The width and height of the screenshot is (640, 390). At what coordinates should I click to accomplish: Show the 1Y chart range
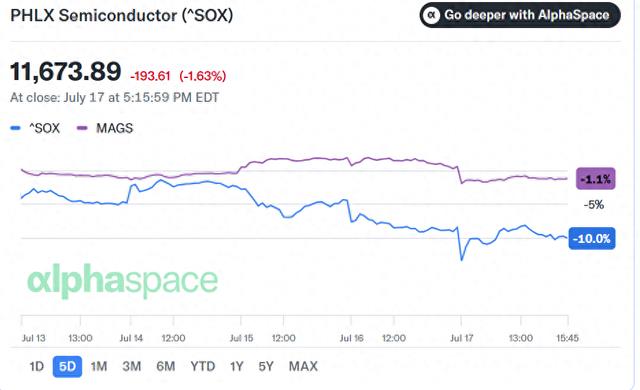pyautogui.click(x=237, y=366)
